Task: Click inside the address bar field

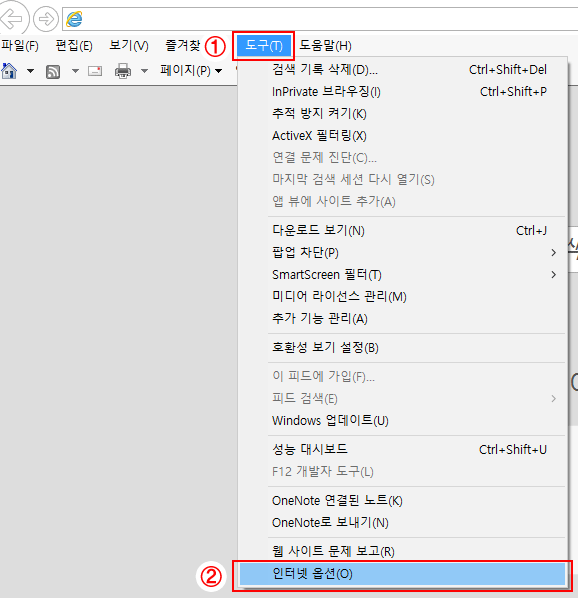Action: click(328, 19)
